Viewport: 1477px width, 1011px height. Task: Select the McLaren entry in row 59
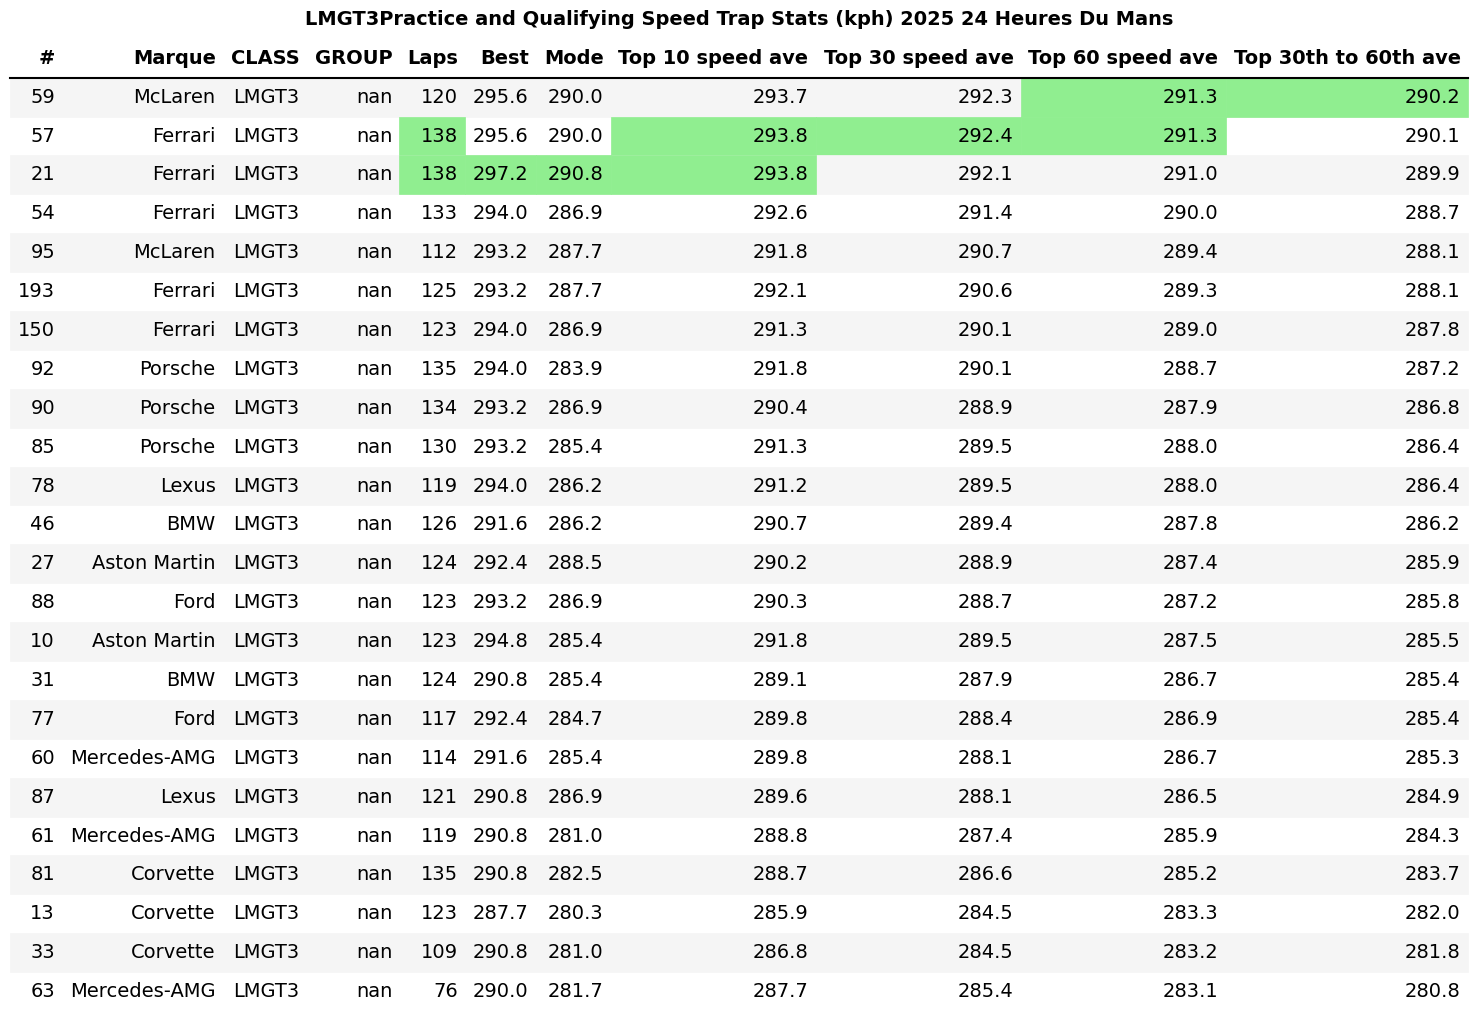pos(176,97)
